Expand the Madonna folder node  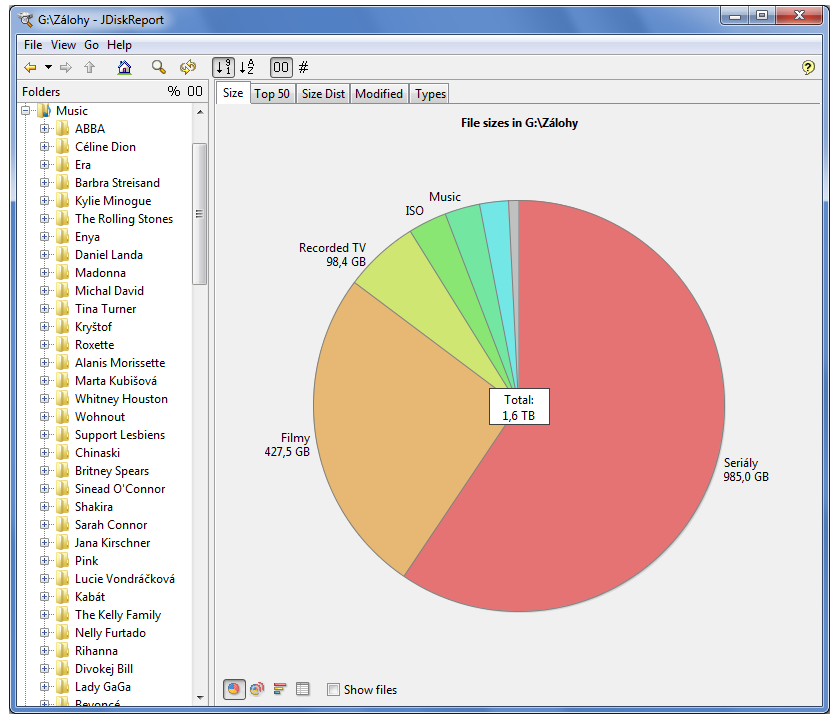44,273
